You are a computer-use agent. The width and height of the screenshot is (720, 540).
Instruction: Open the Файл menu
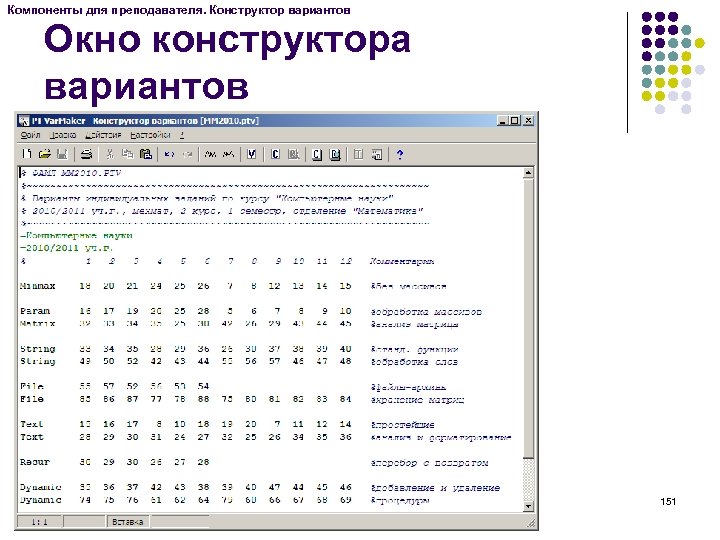point(30,135)
